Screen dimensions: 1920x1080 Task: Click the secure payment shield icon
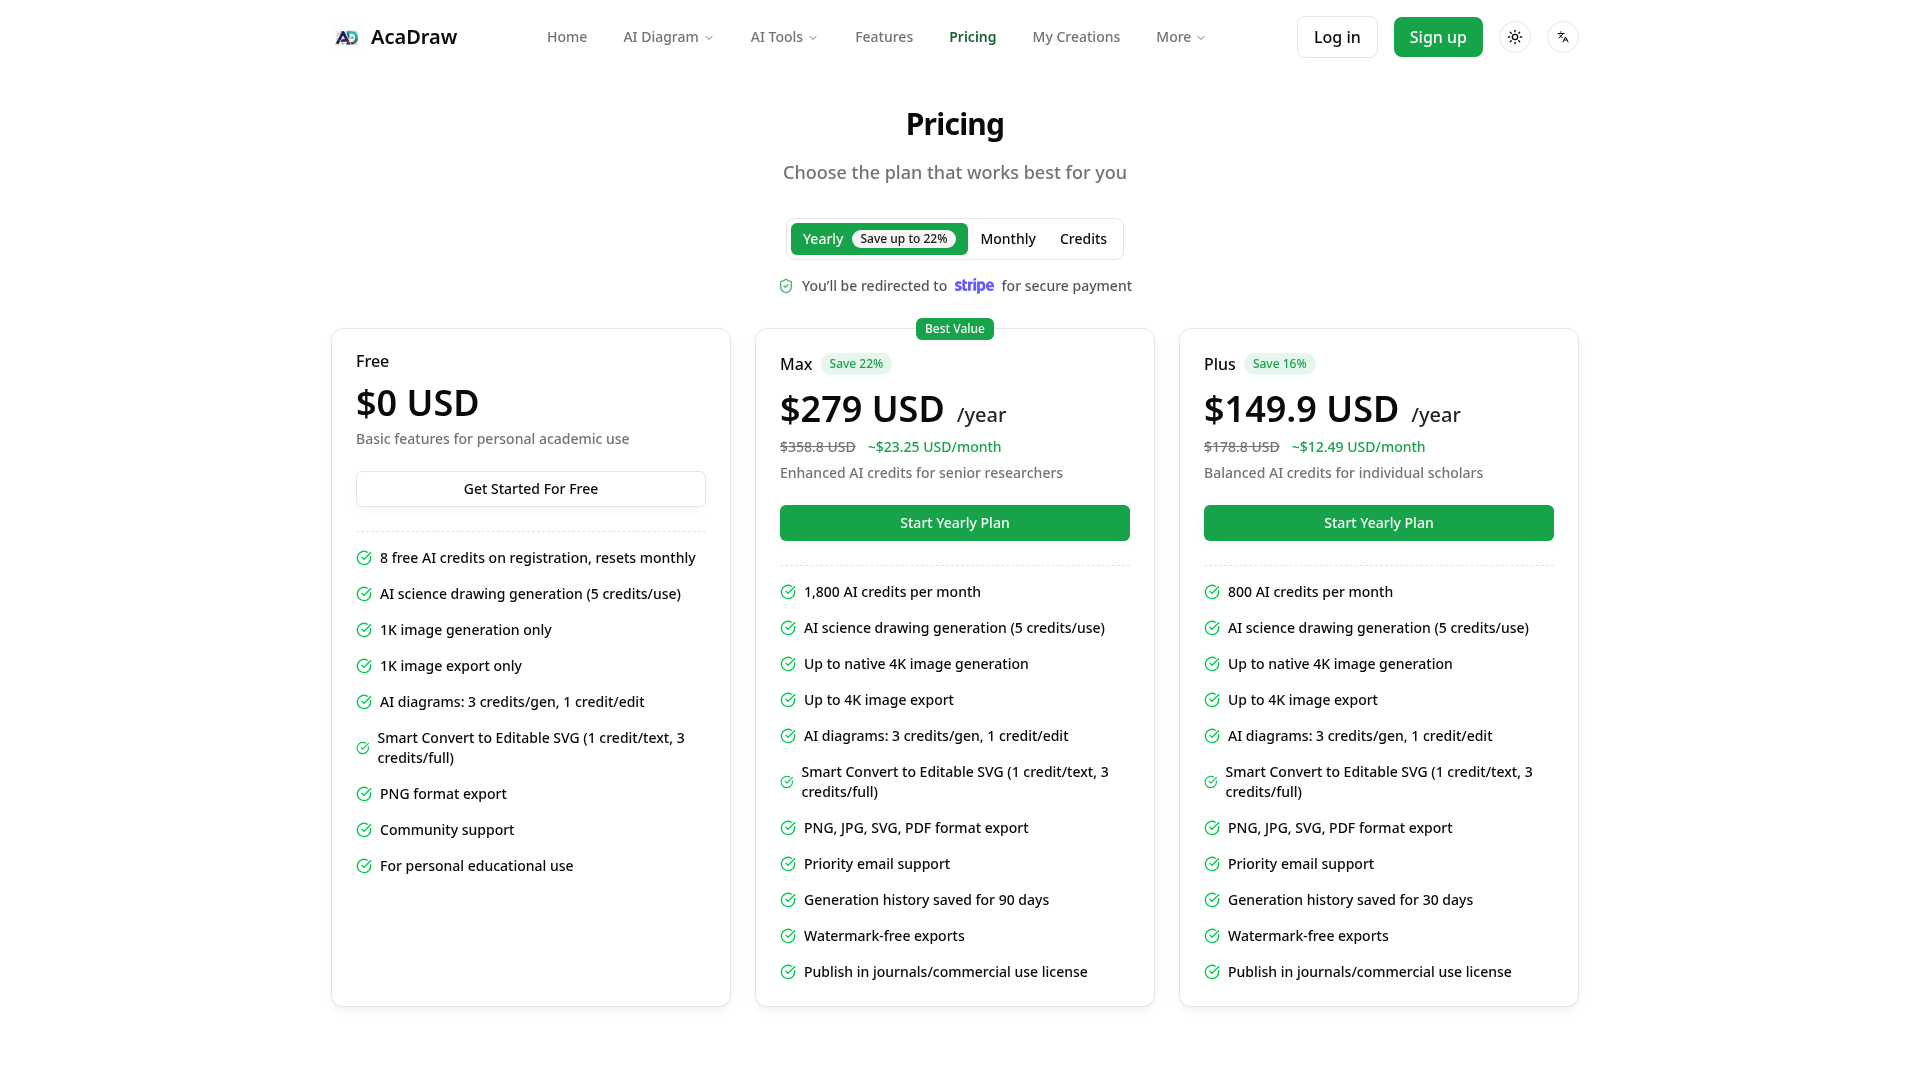click(786, 286)
